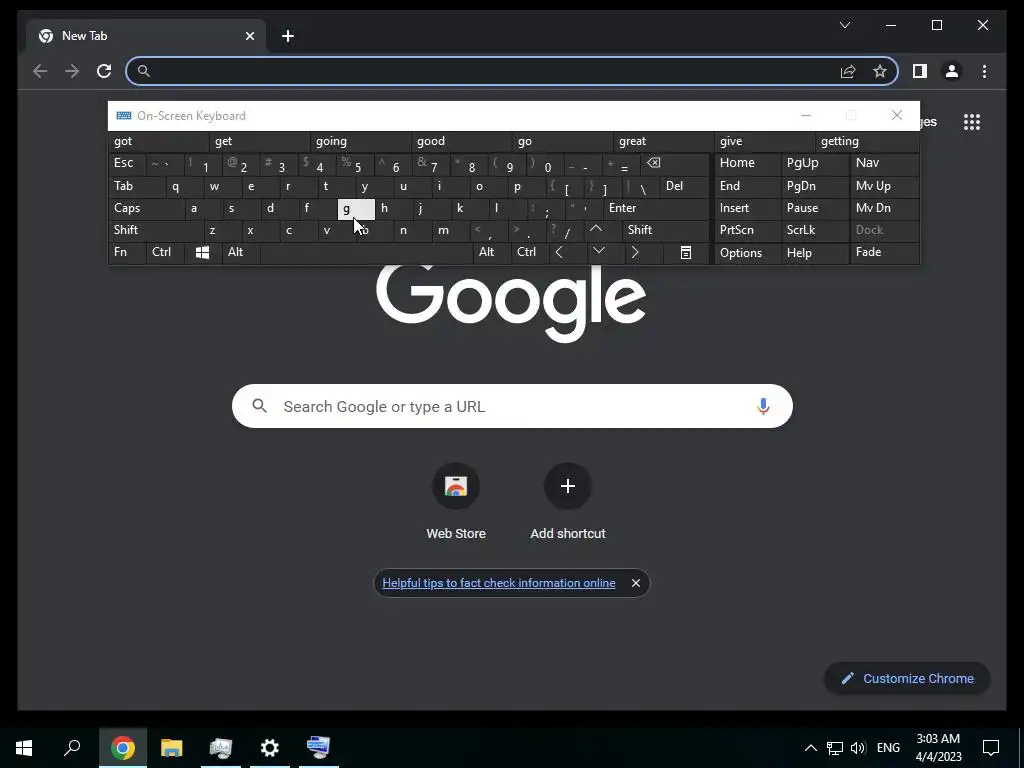Open Options on the On-Screen Keyboard
This screenshot has width=1024, height=768.
tap(747, 253)
